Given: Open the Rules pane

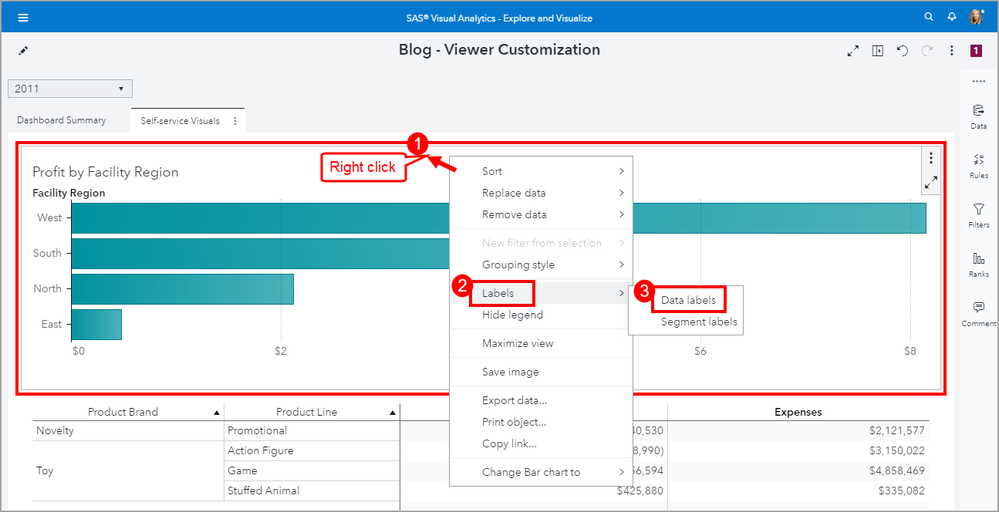Looking at the screenshot, I should (x=978, y=165).
